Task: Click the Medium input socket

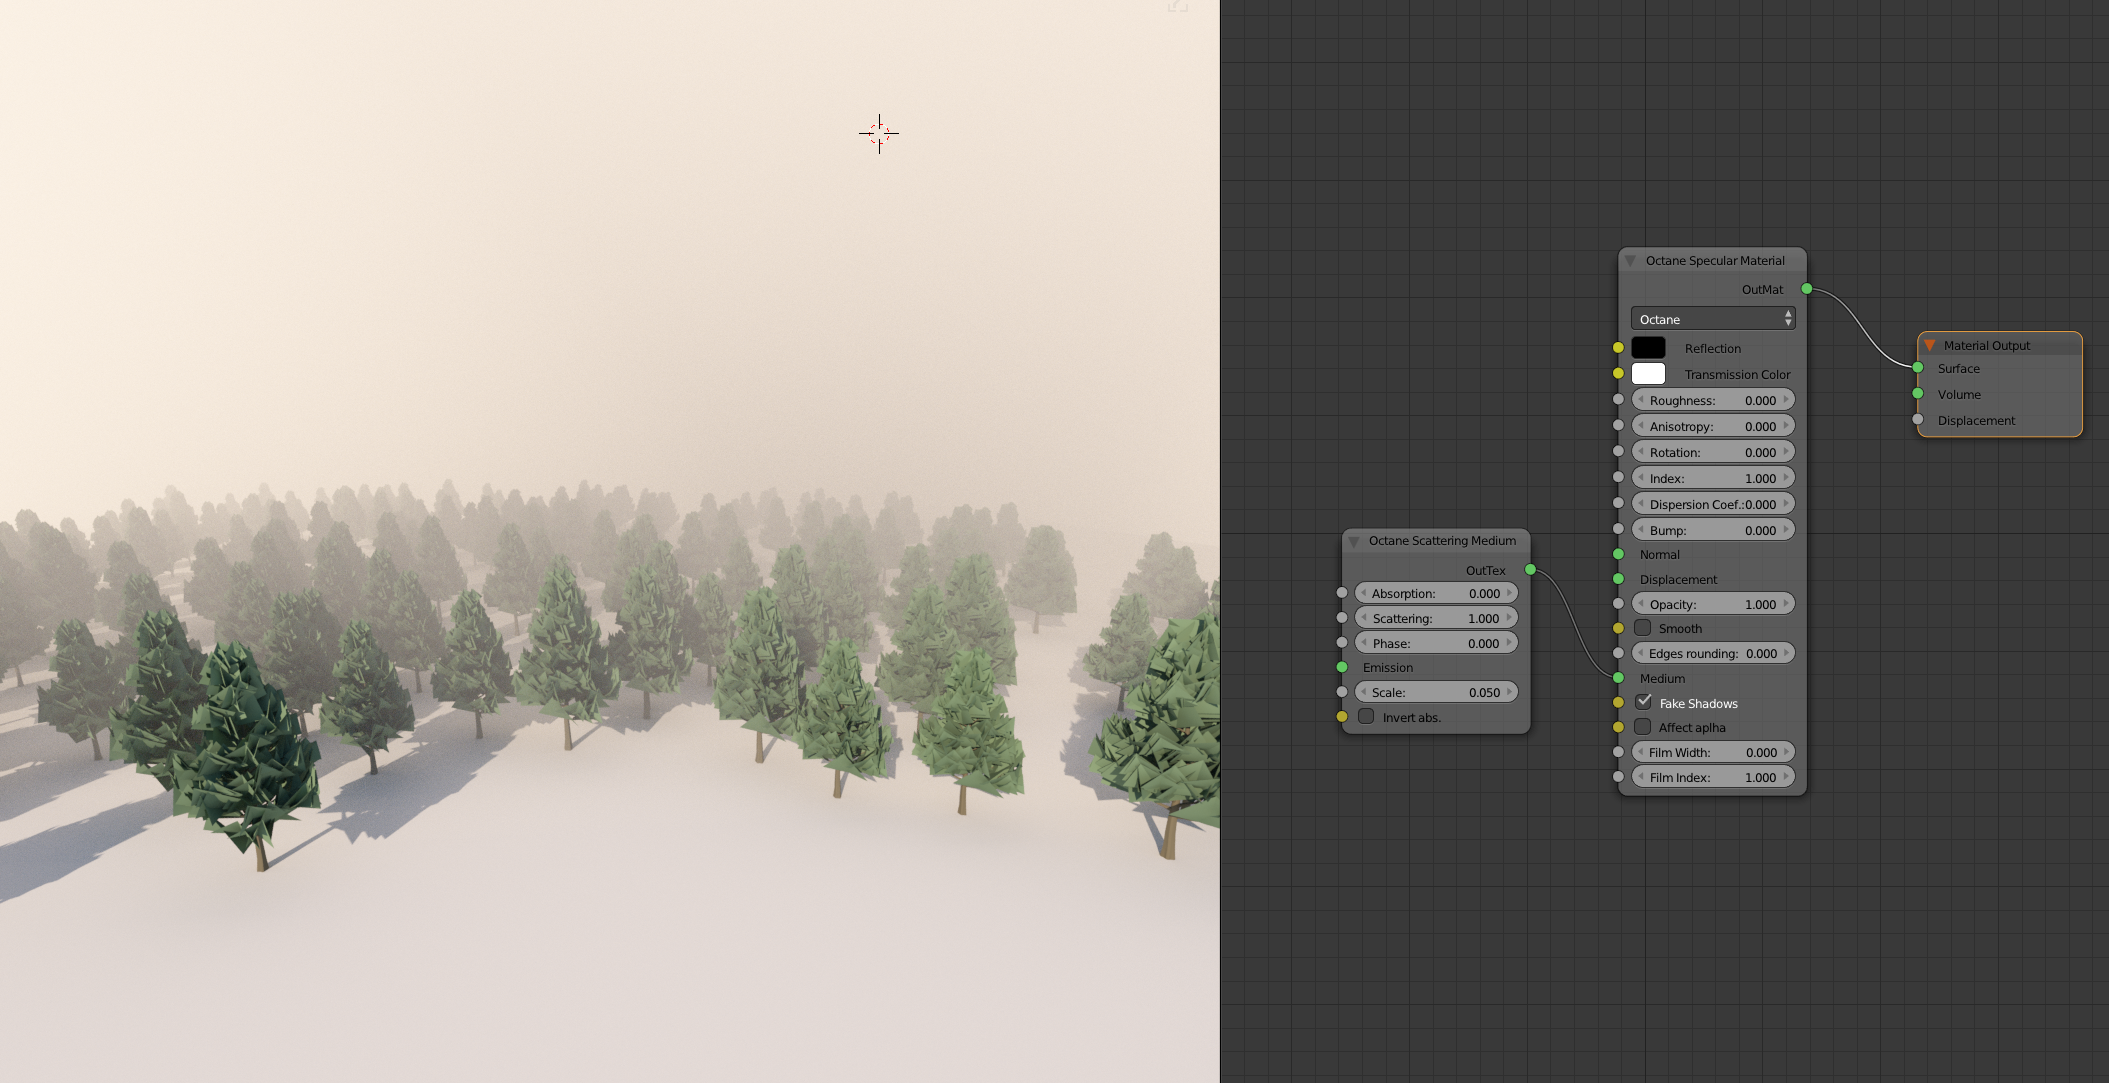Action: pos(1618,678)
